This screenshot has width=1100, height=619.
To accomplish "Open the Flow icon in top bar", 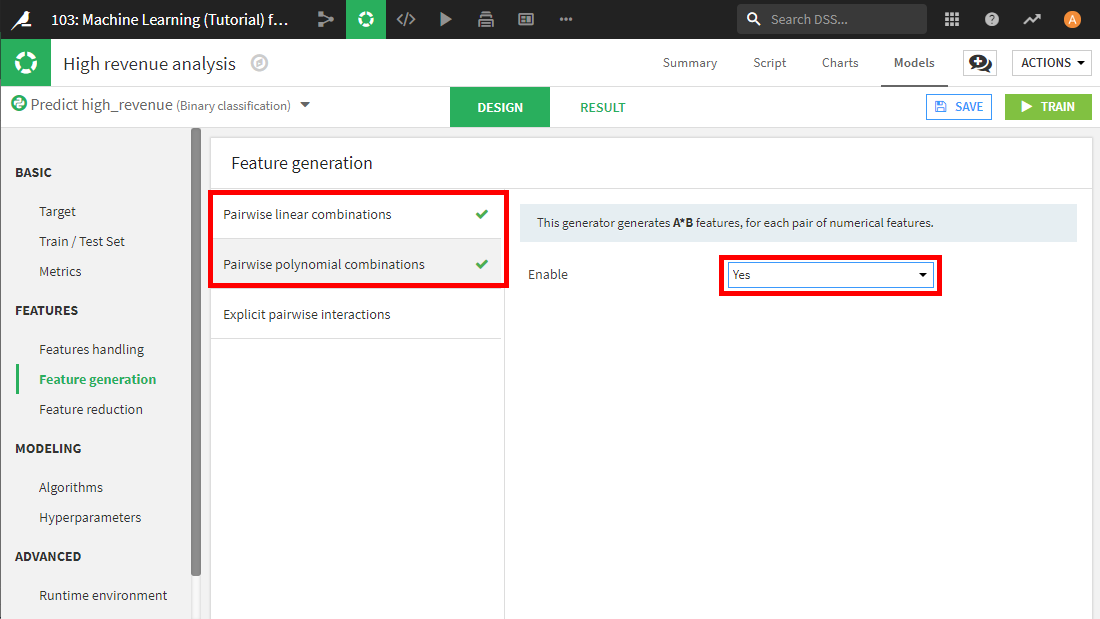I will pyautogui.click(x=326, y=20).
